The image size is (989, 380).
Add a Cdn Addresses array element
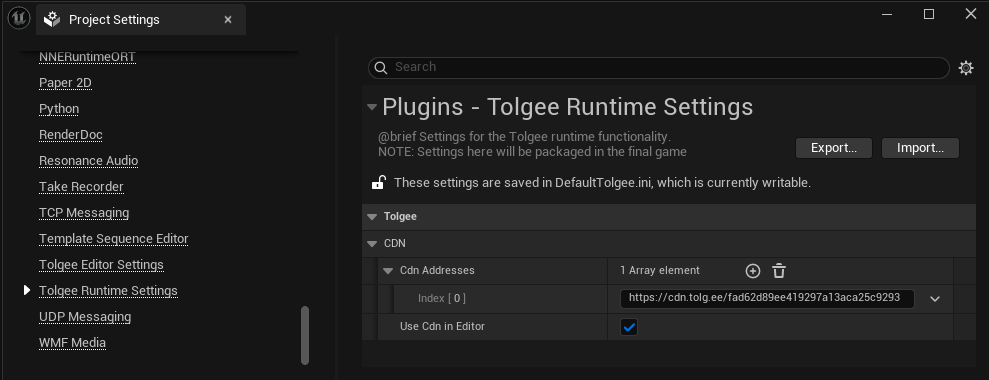(x=752, y=271)
